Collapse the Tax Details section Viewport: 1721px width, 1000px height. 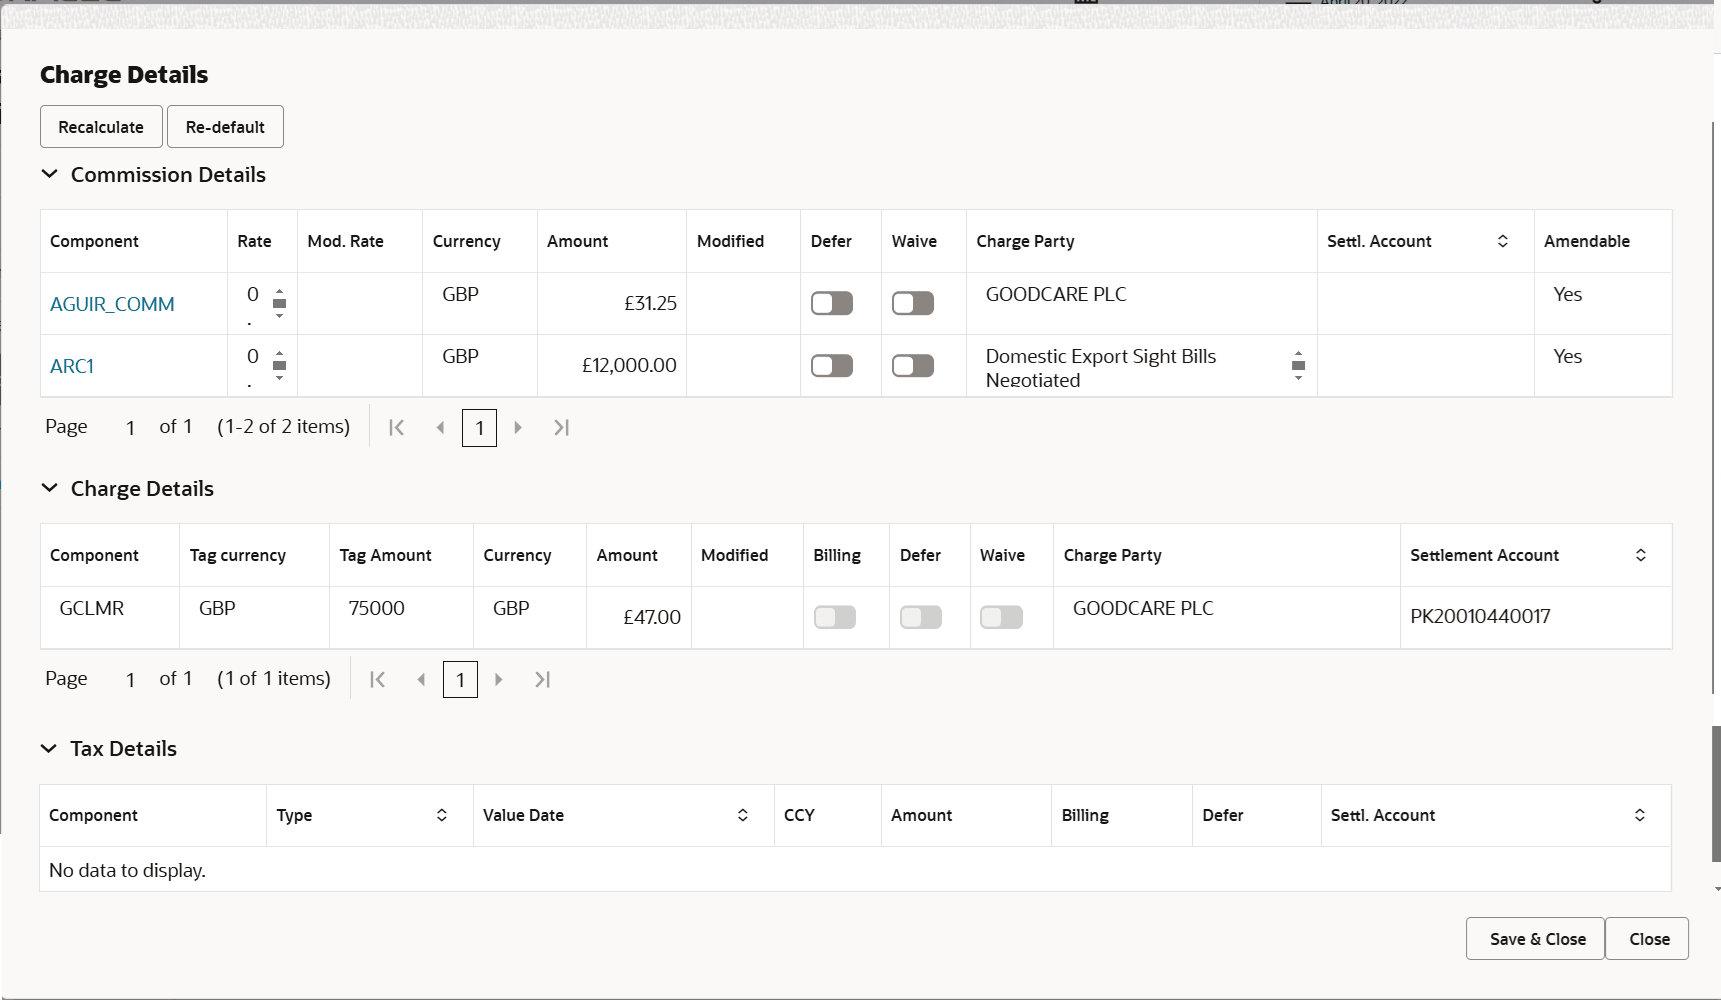point(50,748)
